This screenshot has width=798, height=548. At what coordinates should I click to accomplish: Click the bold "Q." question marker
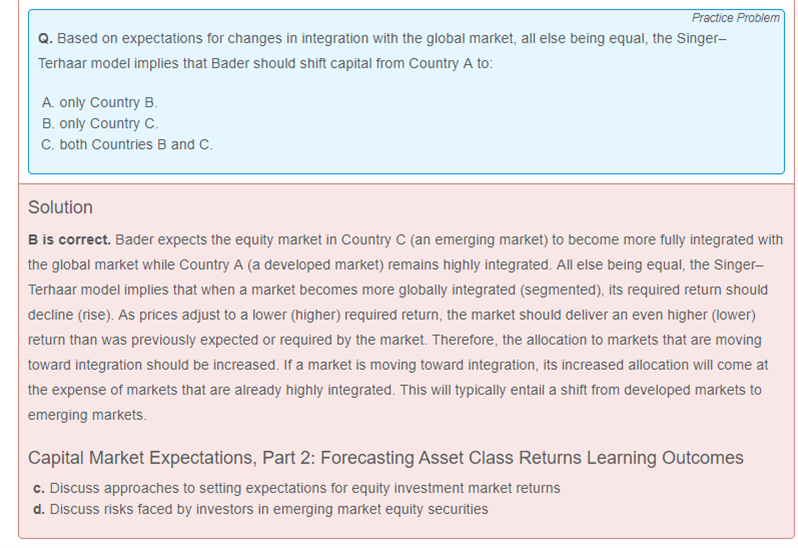coord(45,38)
